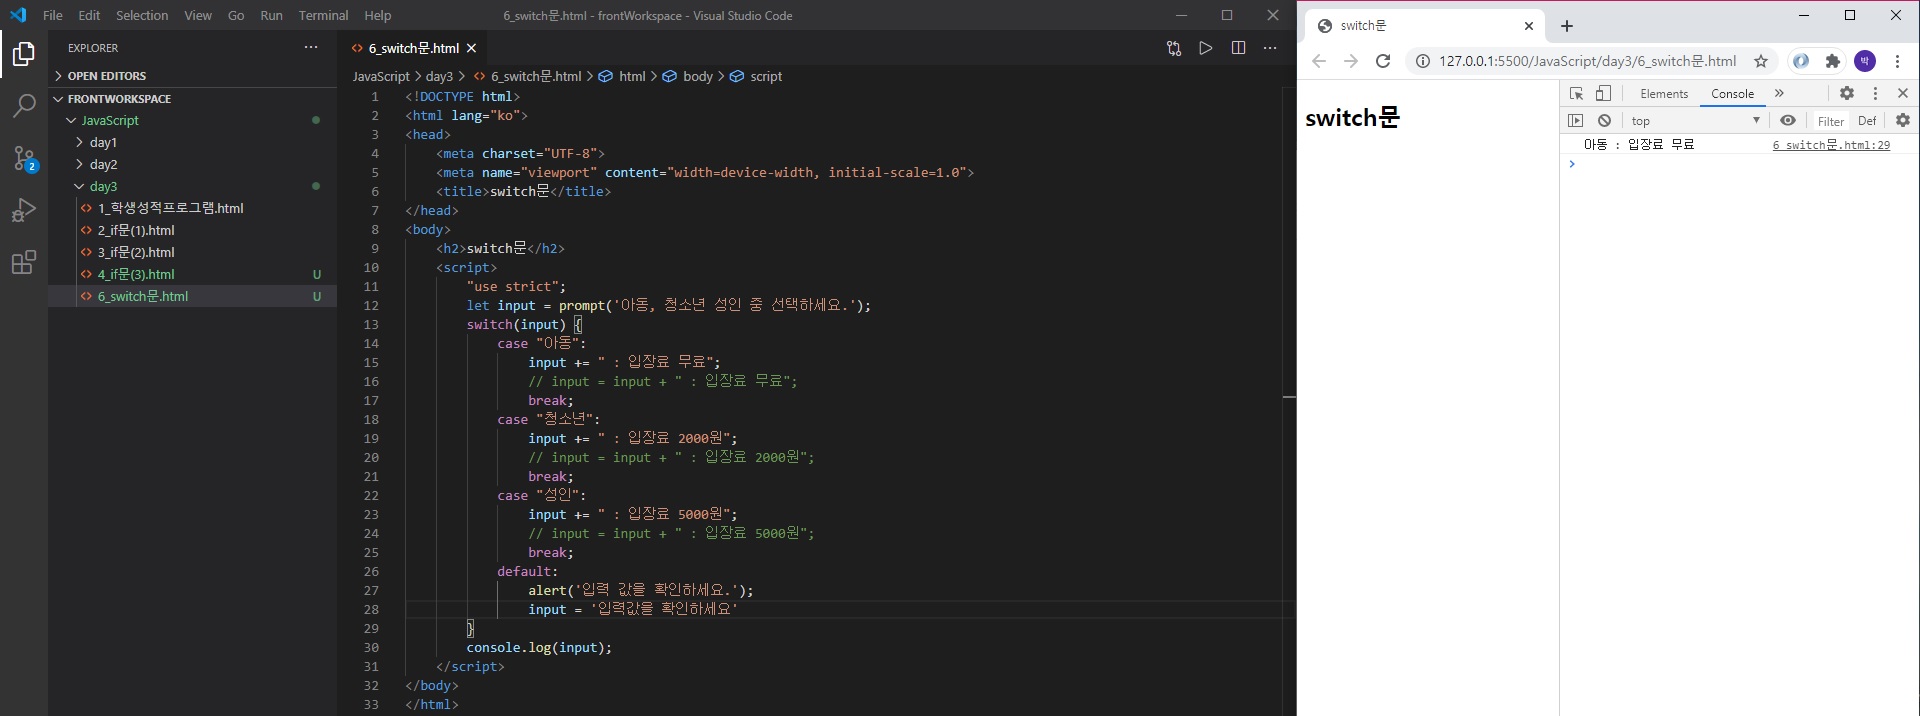Open Source Control view with badge 2
Viewport: 1920px width, 716px height.
click(x=24, y=158)
